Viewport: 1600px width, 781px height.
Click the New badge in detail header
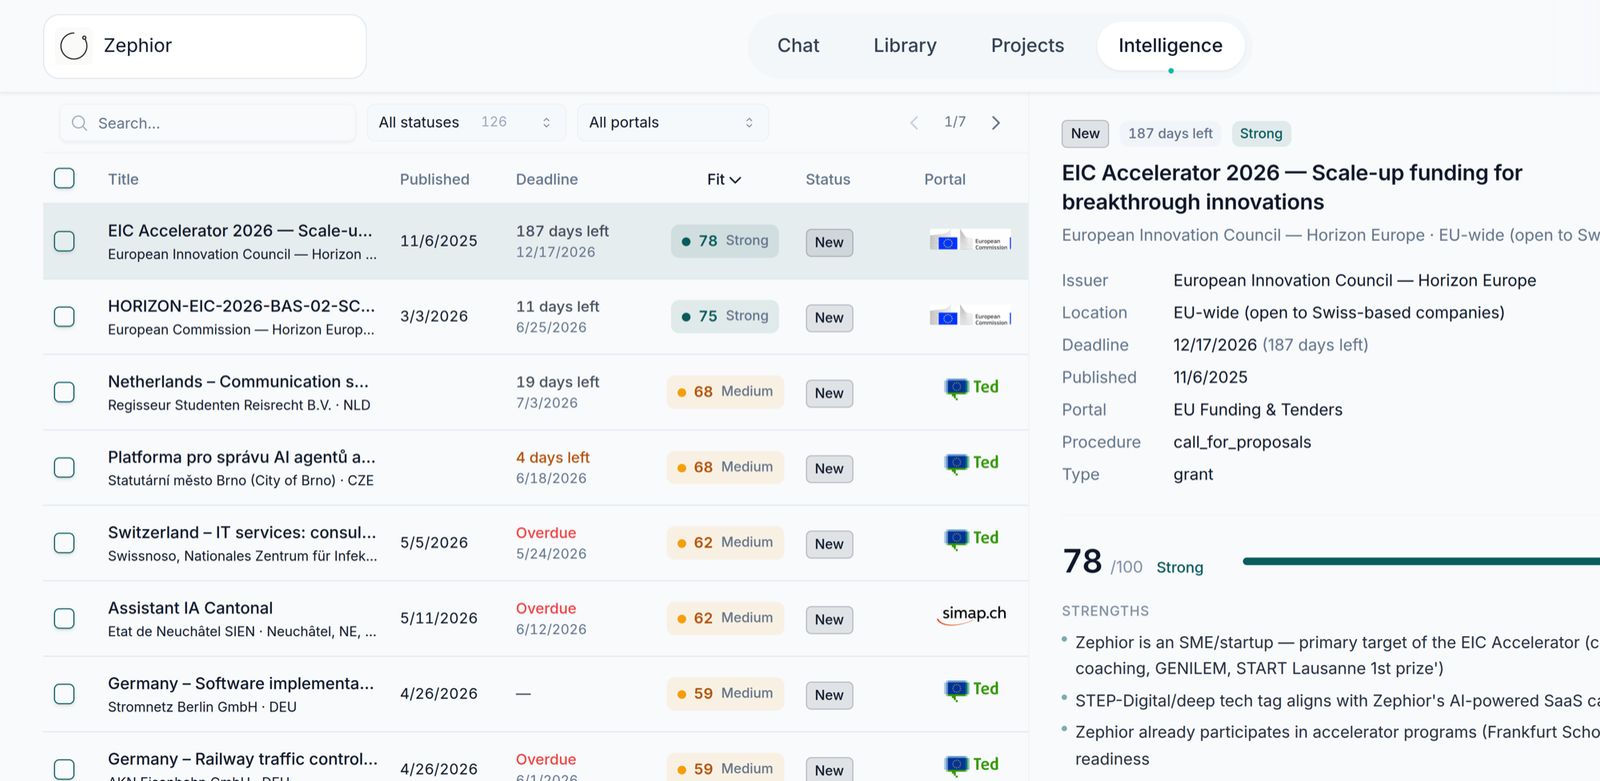(x=1085, y=134)
